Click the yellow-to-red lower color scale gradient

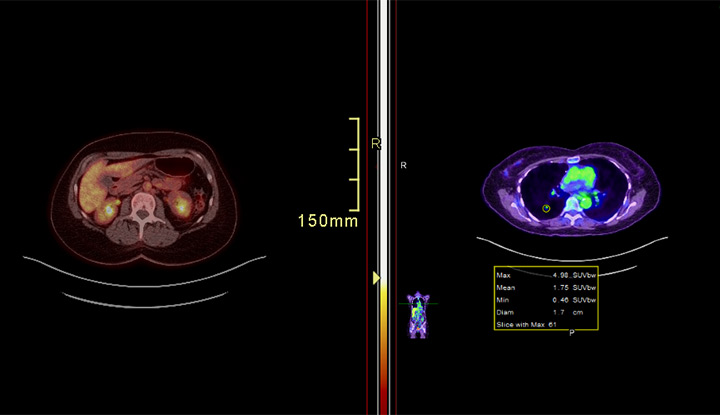[x=384, y=349]
